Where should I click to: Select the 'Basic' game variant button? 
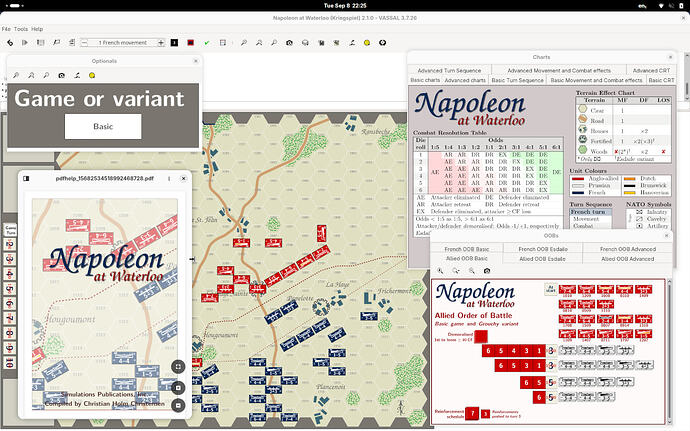[x=103, y=126]
